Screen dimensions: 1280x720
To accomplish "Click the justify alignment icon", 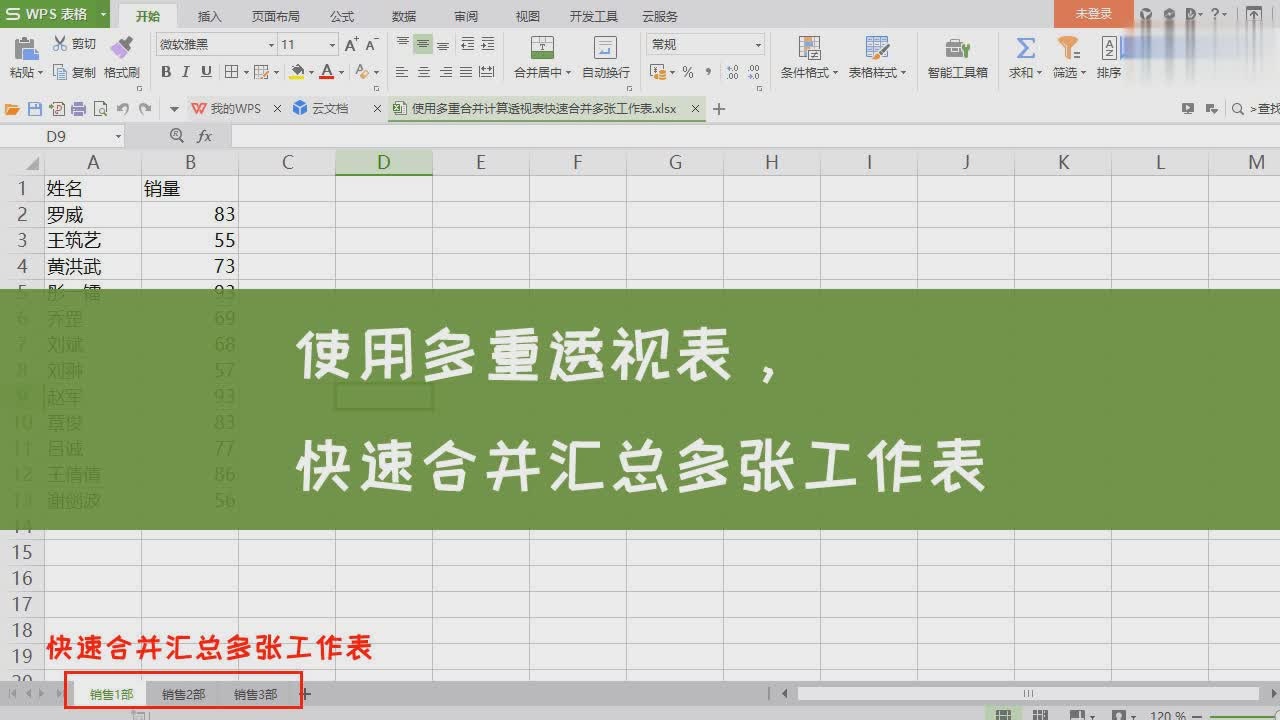I will [467, 72].
